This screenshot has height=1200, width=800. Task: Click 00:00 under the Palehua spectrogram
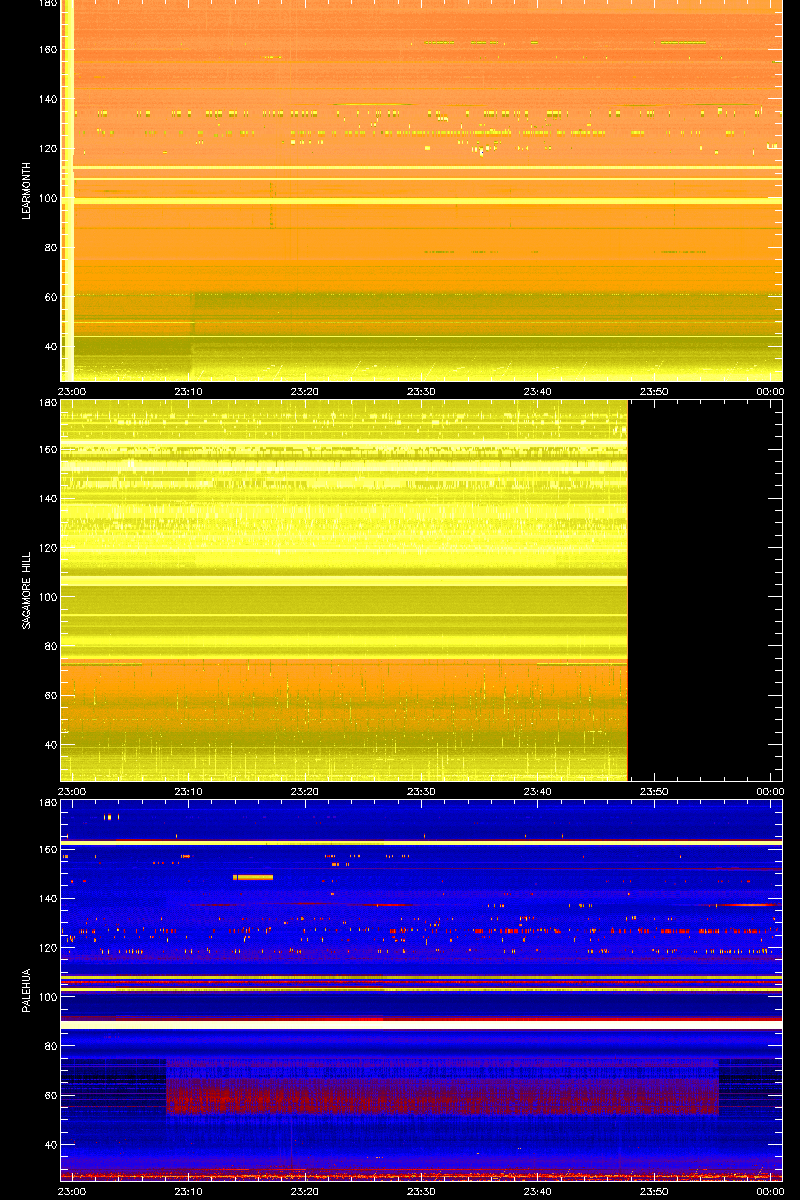pyautogui.click(x=770, y=1191)
